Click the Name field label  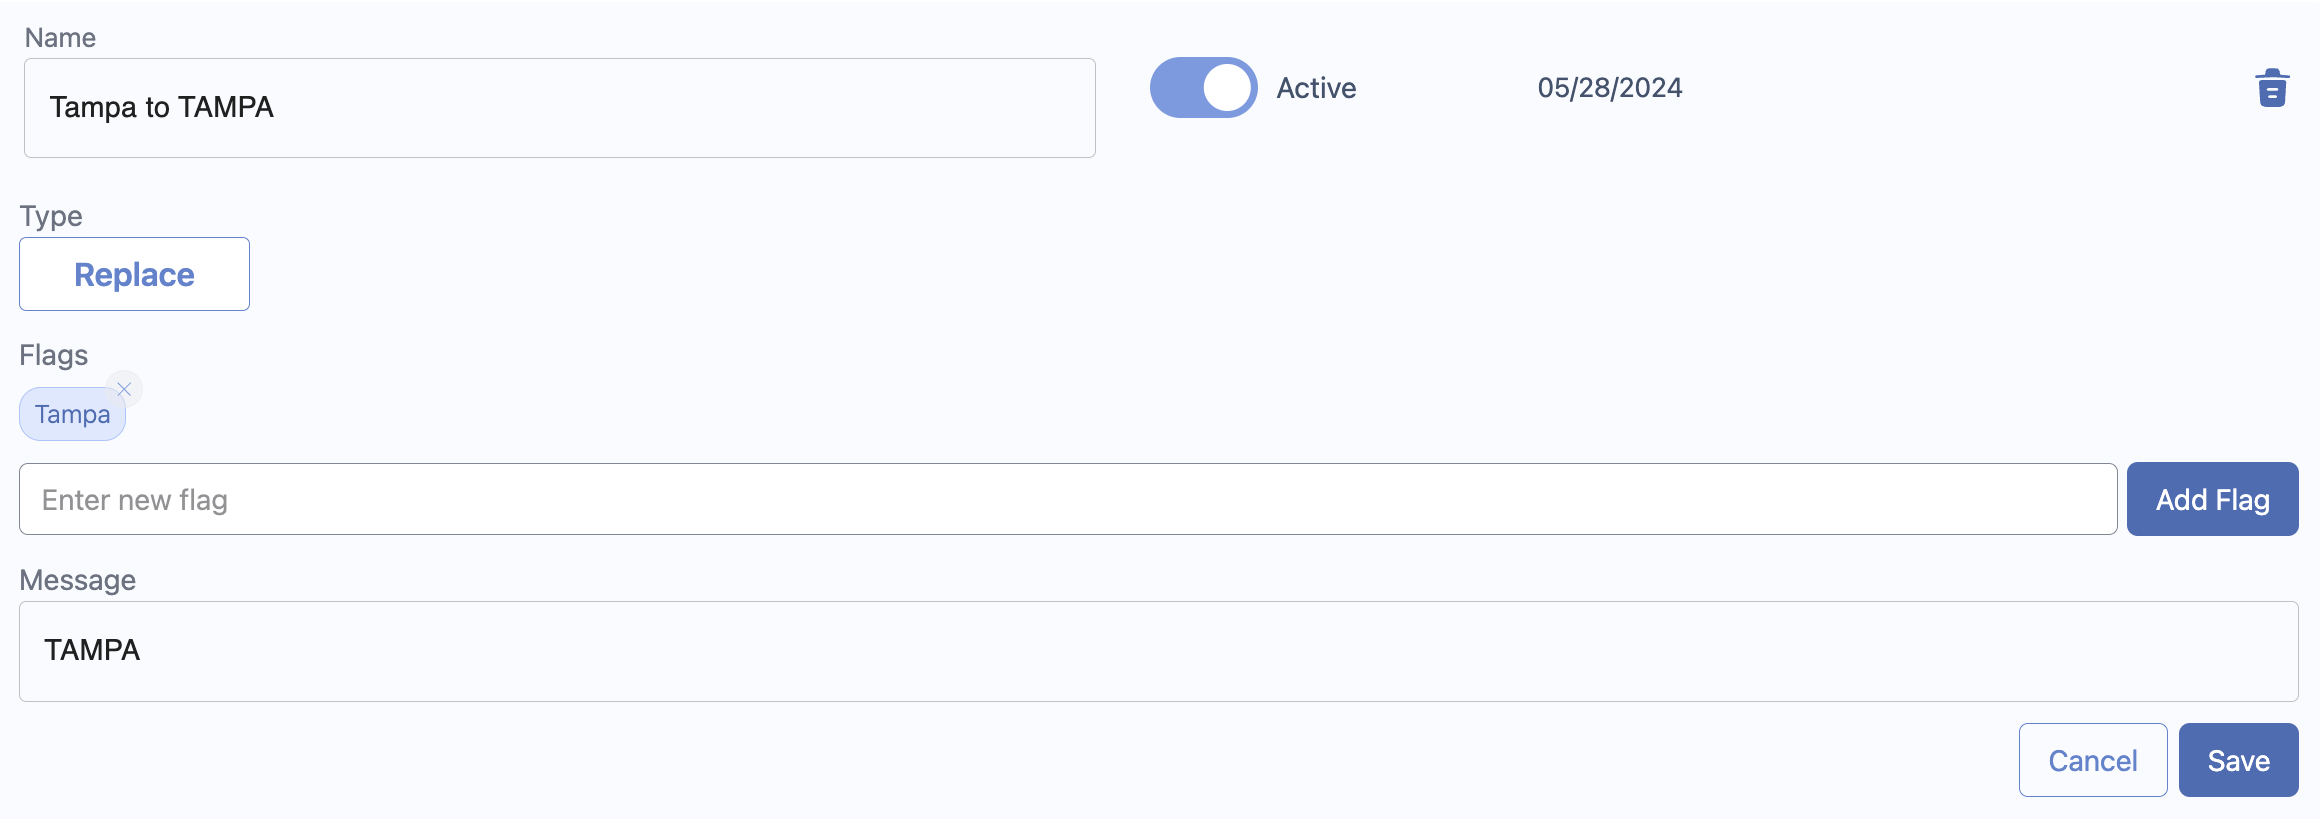60,38
